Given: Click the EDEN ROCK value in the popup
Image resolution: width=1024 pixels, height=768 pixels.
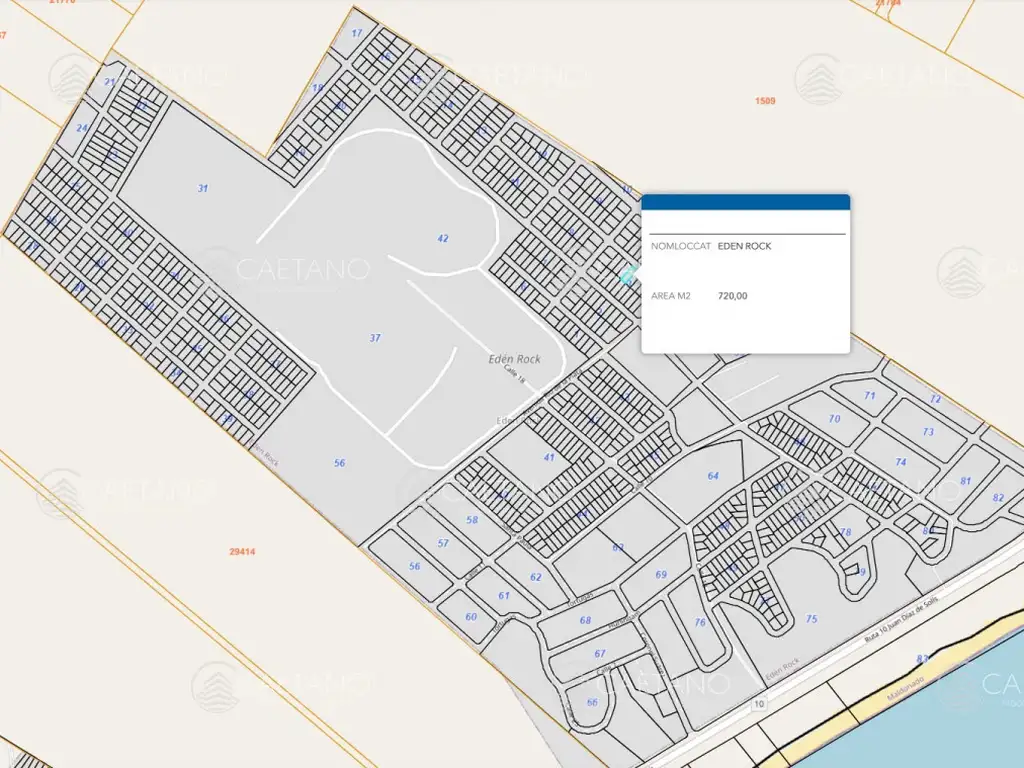Looking at the screenshot, I should click(744, 246).
